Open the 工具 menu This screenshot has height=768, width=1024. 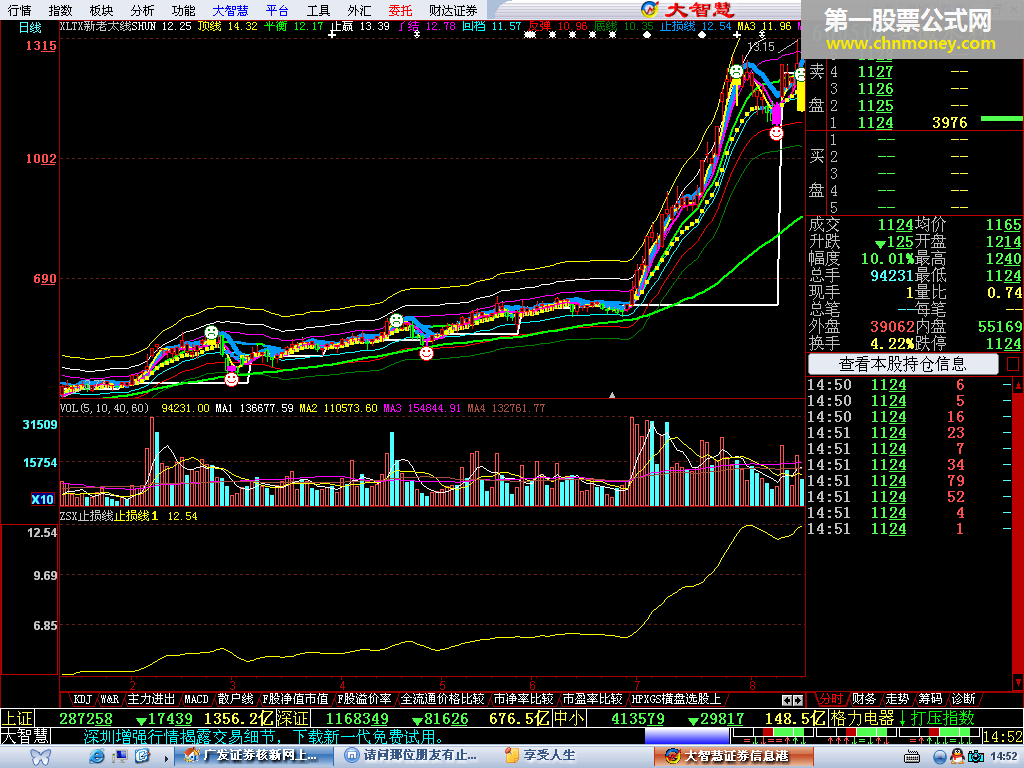point(318,10)
